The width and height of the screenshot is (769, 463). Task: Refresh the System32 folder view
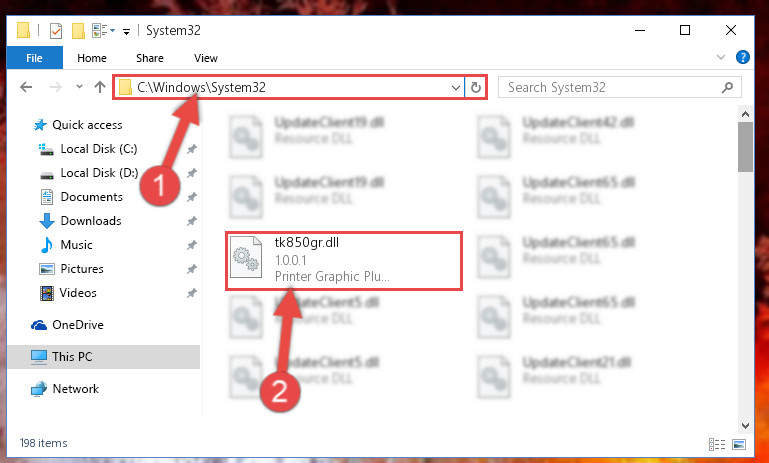click(x=476, y=87)
